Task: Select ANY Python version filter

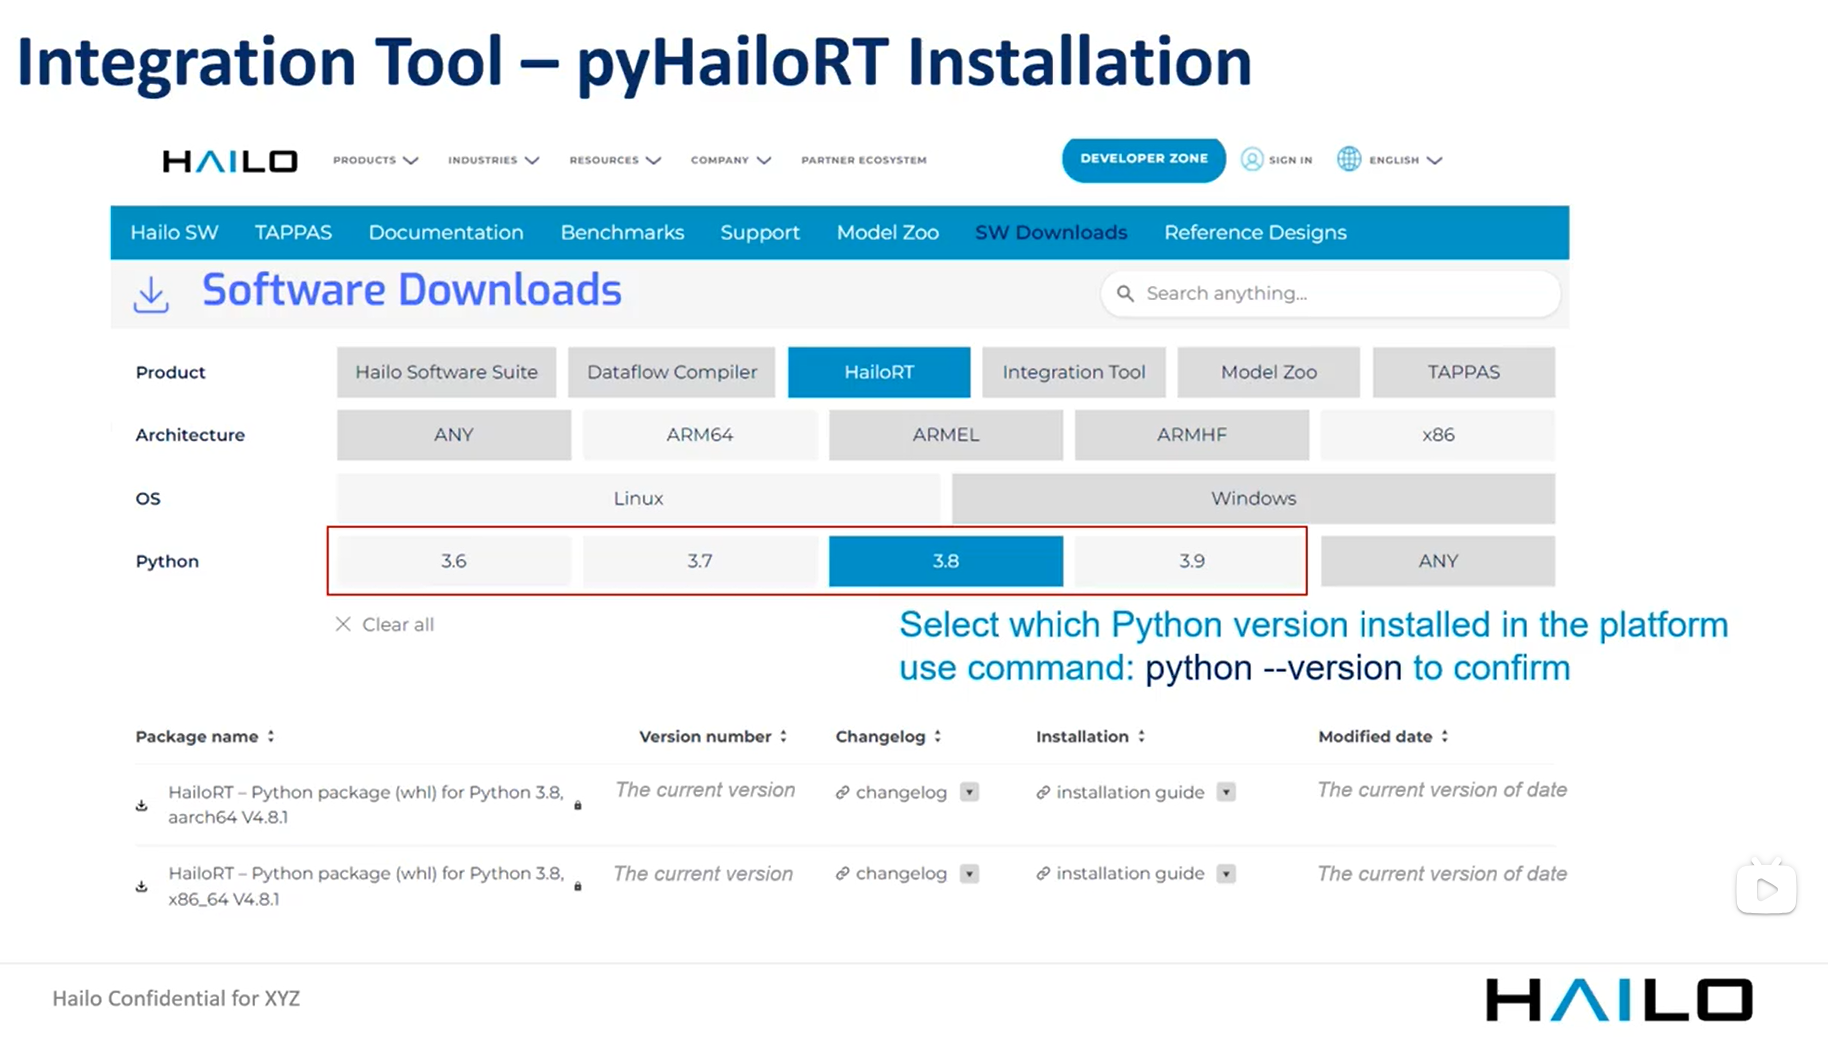Action: tap(1438, 561)
